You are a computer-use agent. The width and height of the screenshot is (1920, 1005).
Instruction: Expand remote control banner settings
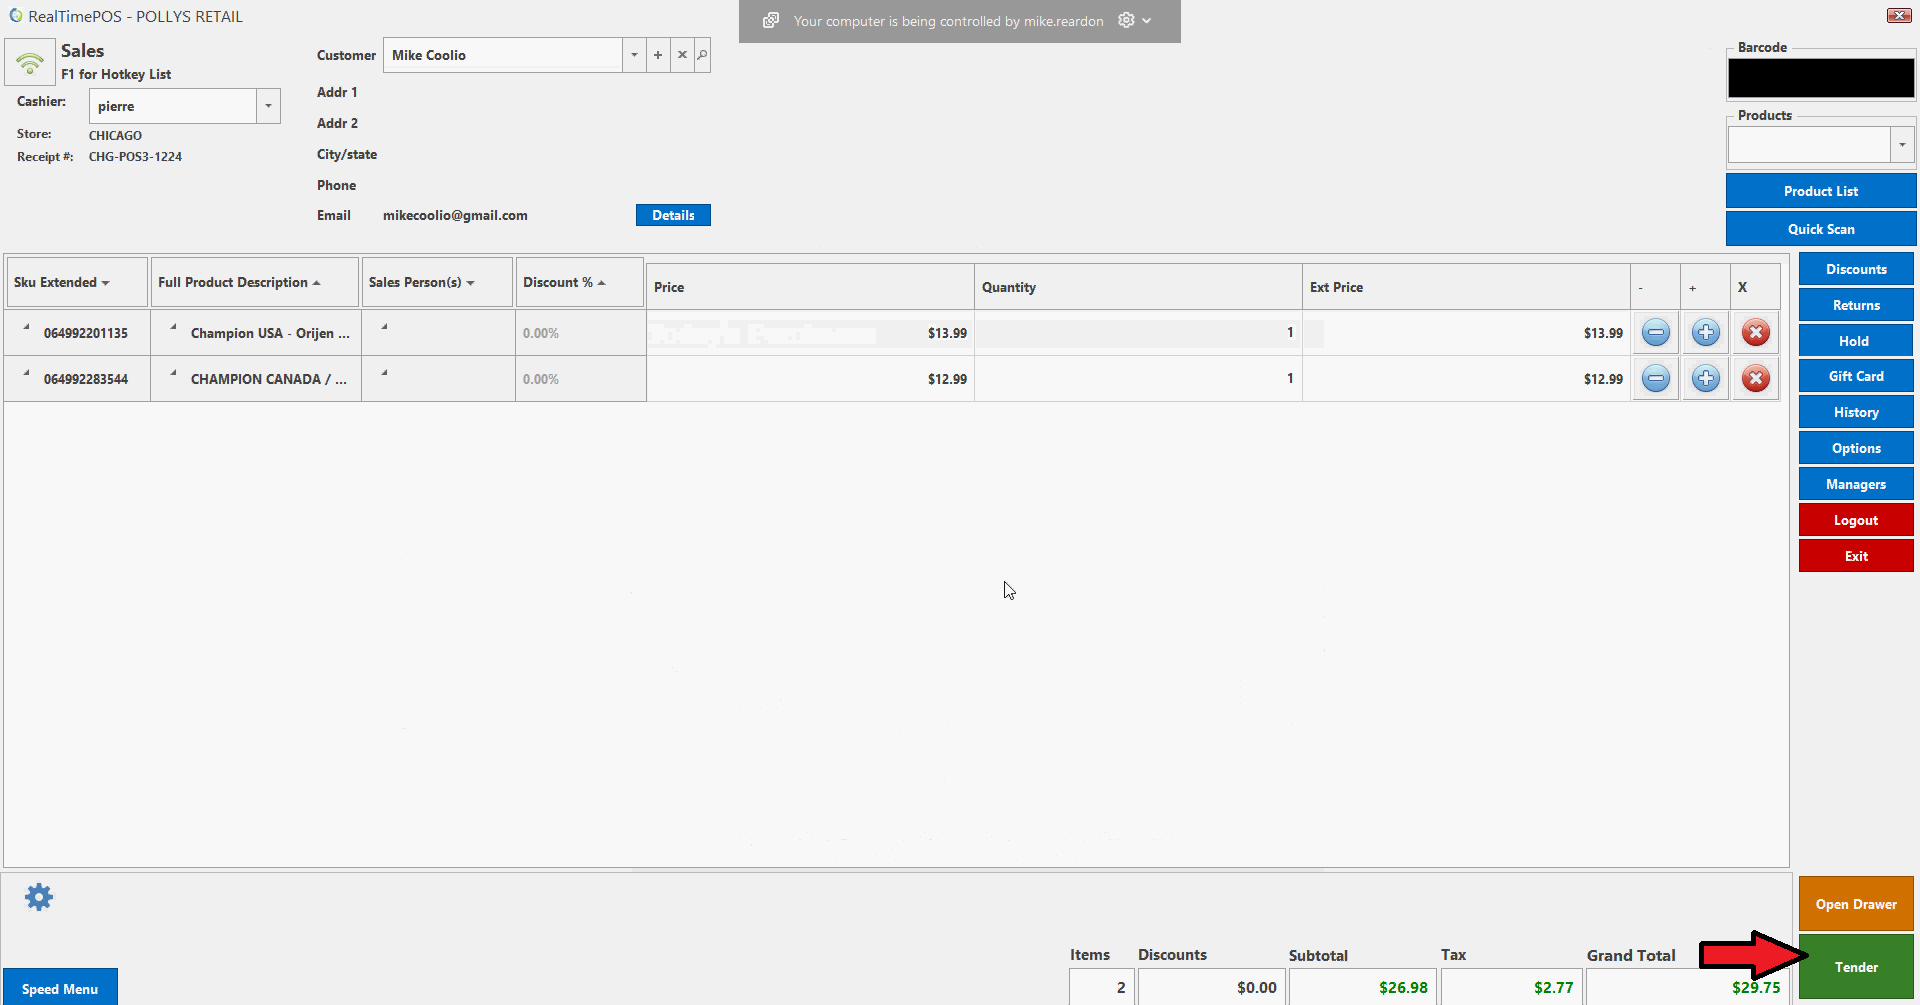[x=1134, y=21]
